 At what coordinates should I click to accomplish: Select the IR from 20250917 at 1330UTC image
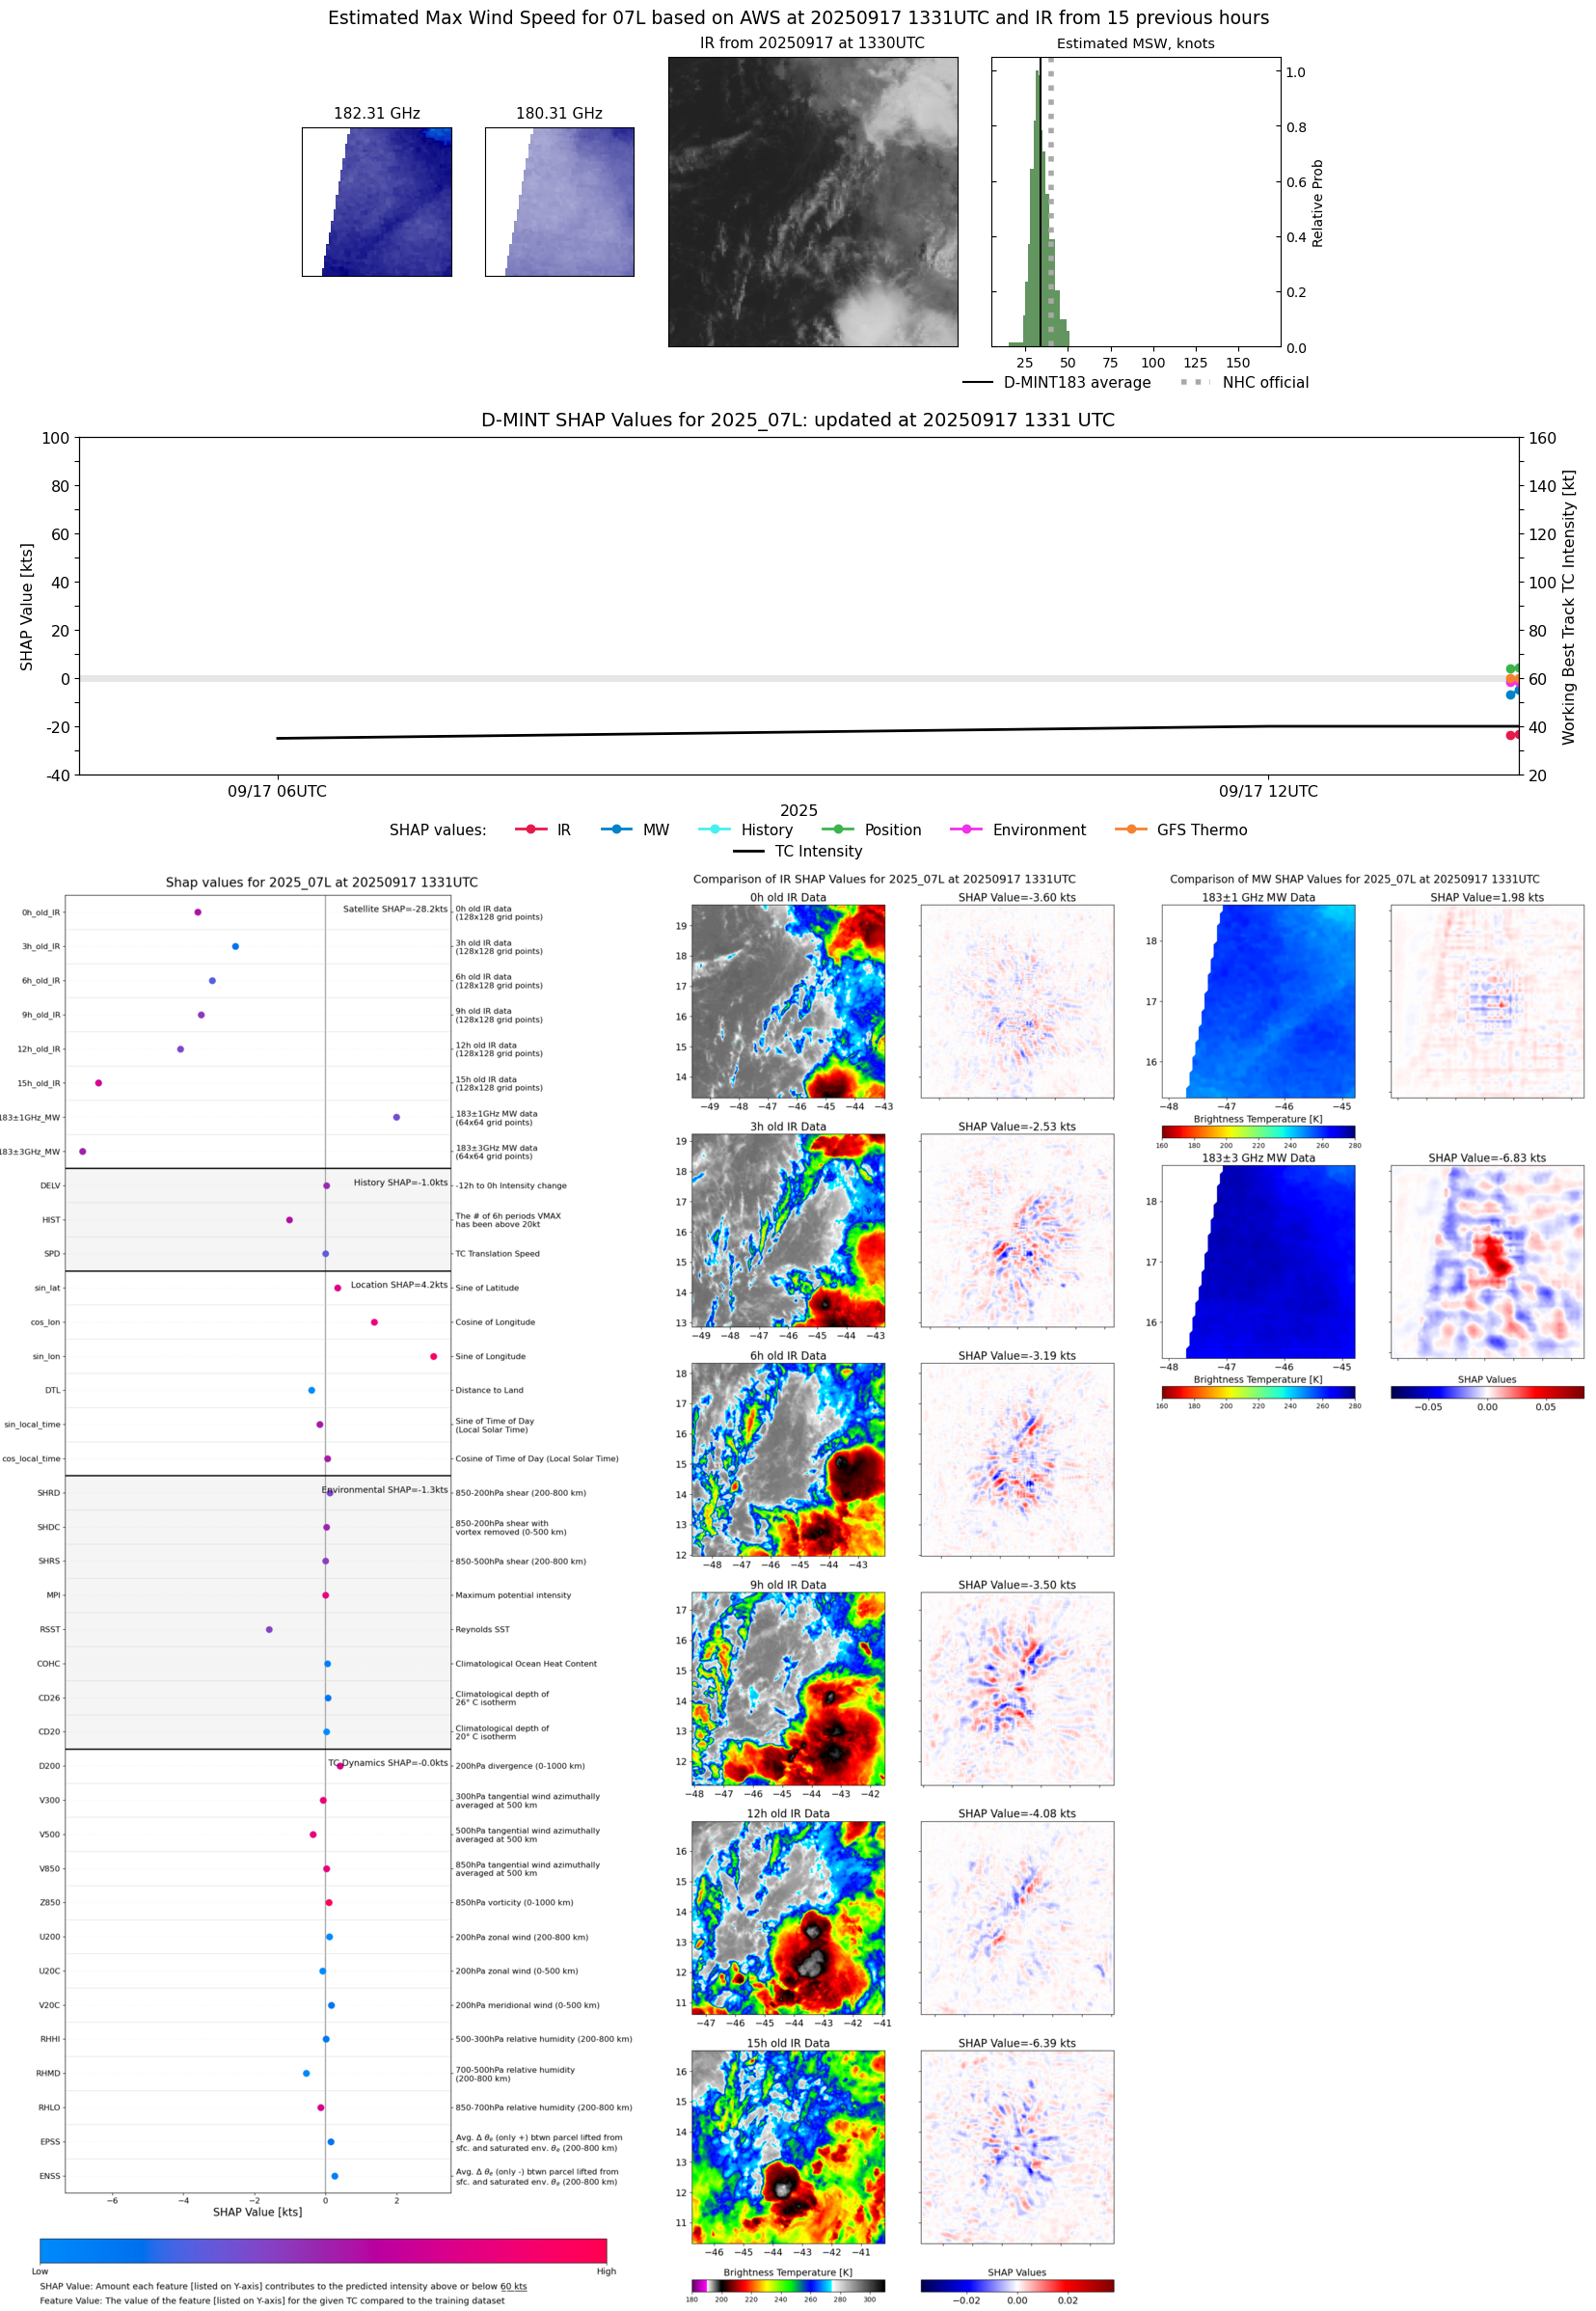pos(813,202)
